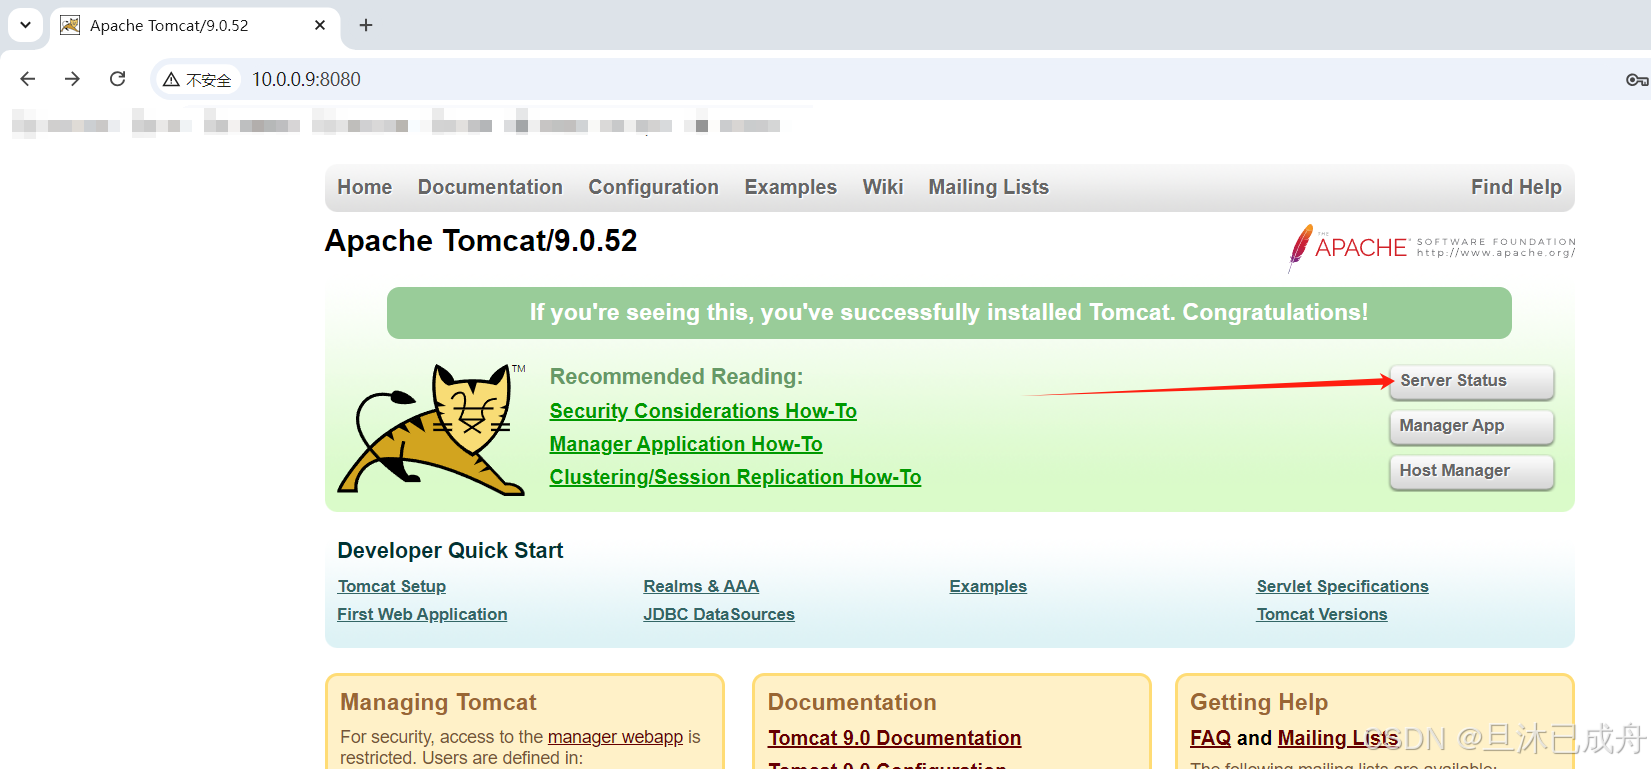This screenshot has height=769, width=1651.
Task: Open the Examples nav item
Action: 790,187
